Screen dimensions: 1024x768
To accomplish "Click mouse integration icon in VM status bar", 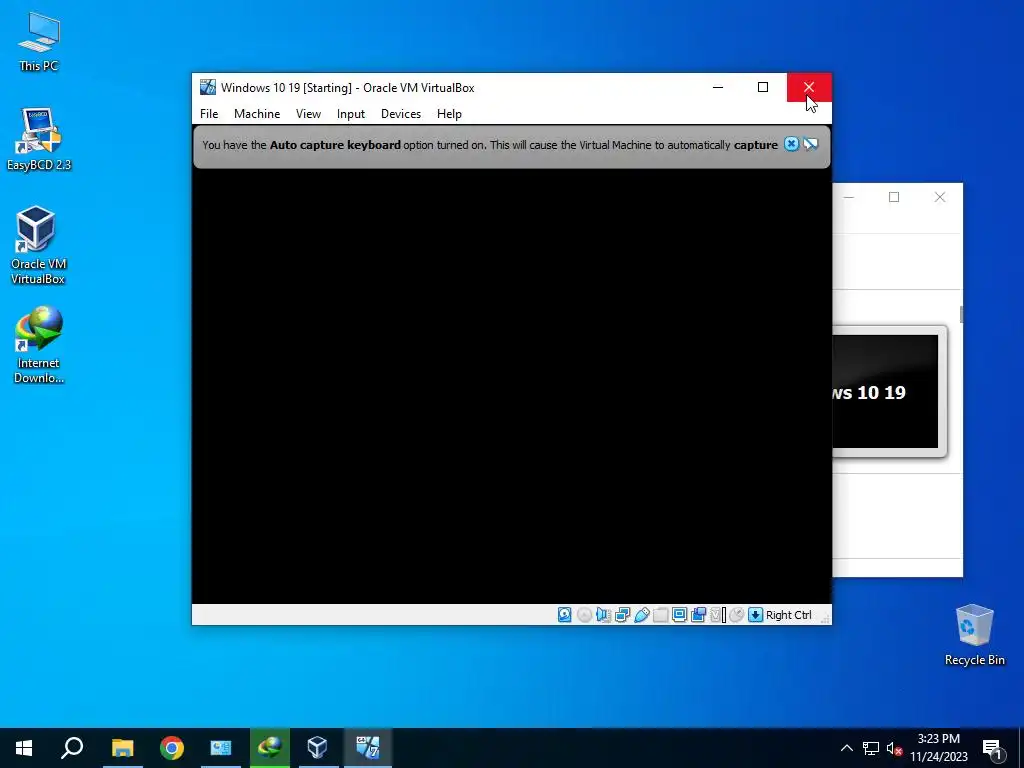I will [737, 615].
